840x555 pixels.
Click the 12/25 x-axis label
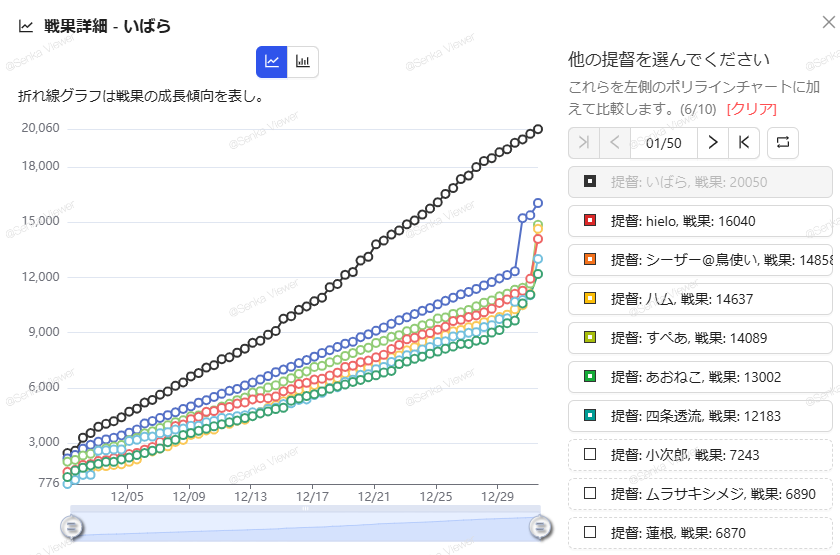pos(436,497)
